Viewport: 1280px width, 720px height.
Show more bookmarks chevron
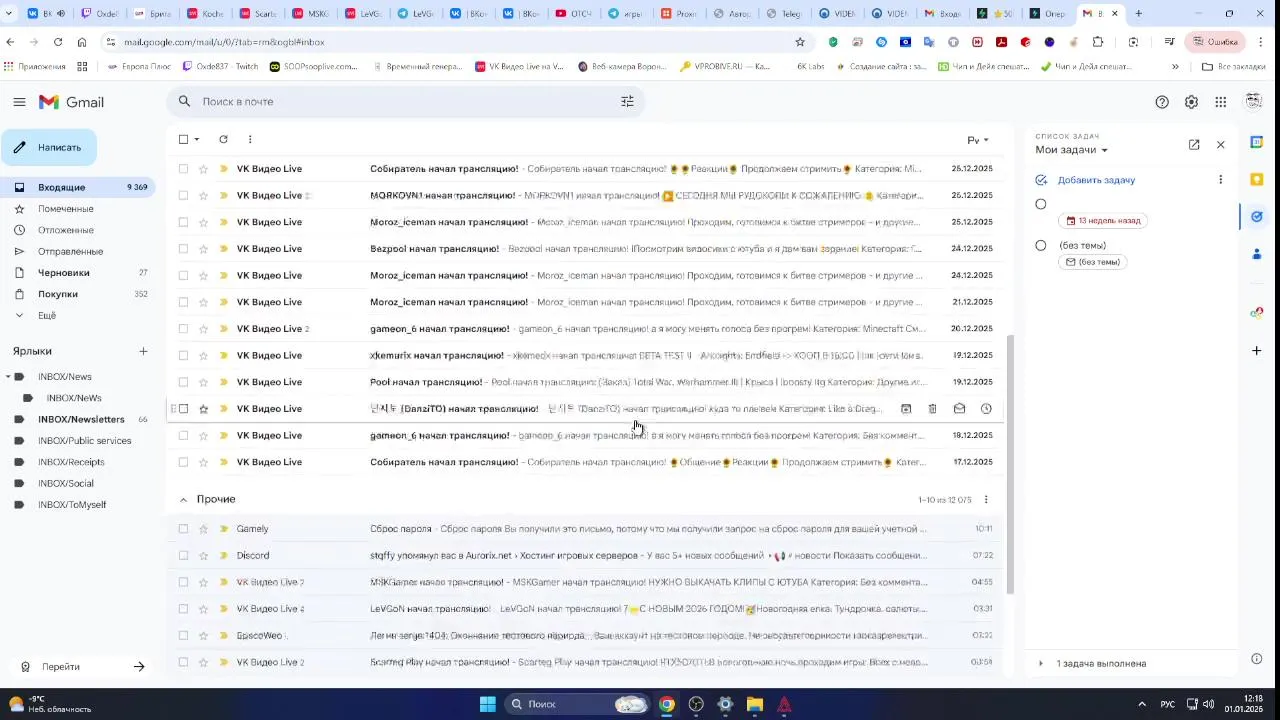pyautogui.click(x=1175, y=66)
